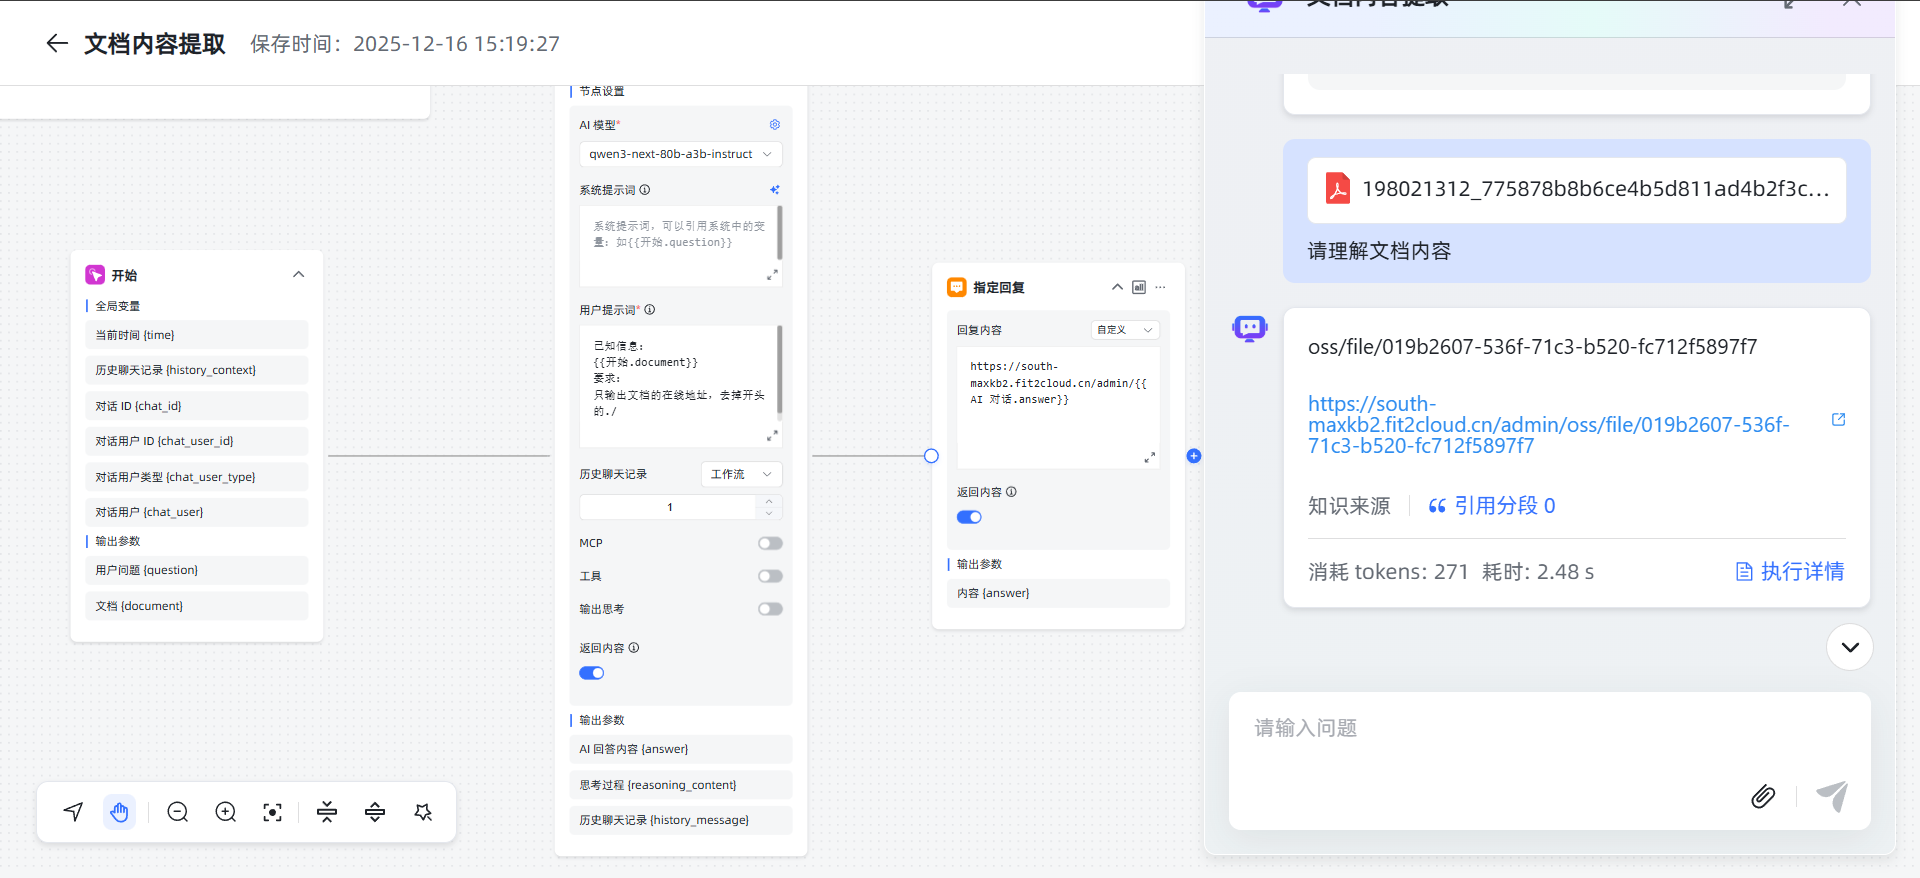Collapse all nodes in the toolbar
The image size is (1920, 878).
coord(327,812)
